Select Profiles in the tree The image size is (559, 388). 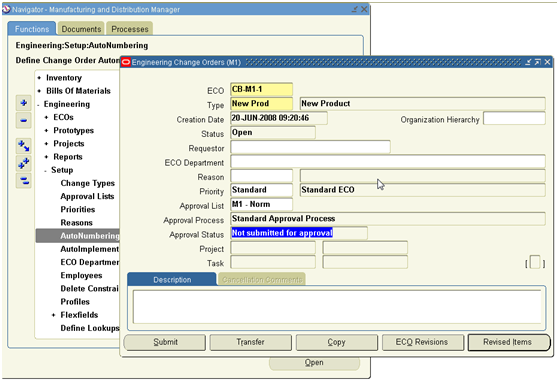(x=75, y=302)
